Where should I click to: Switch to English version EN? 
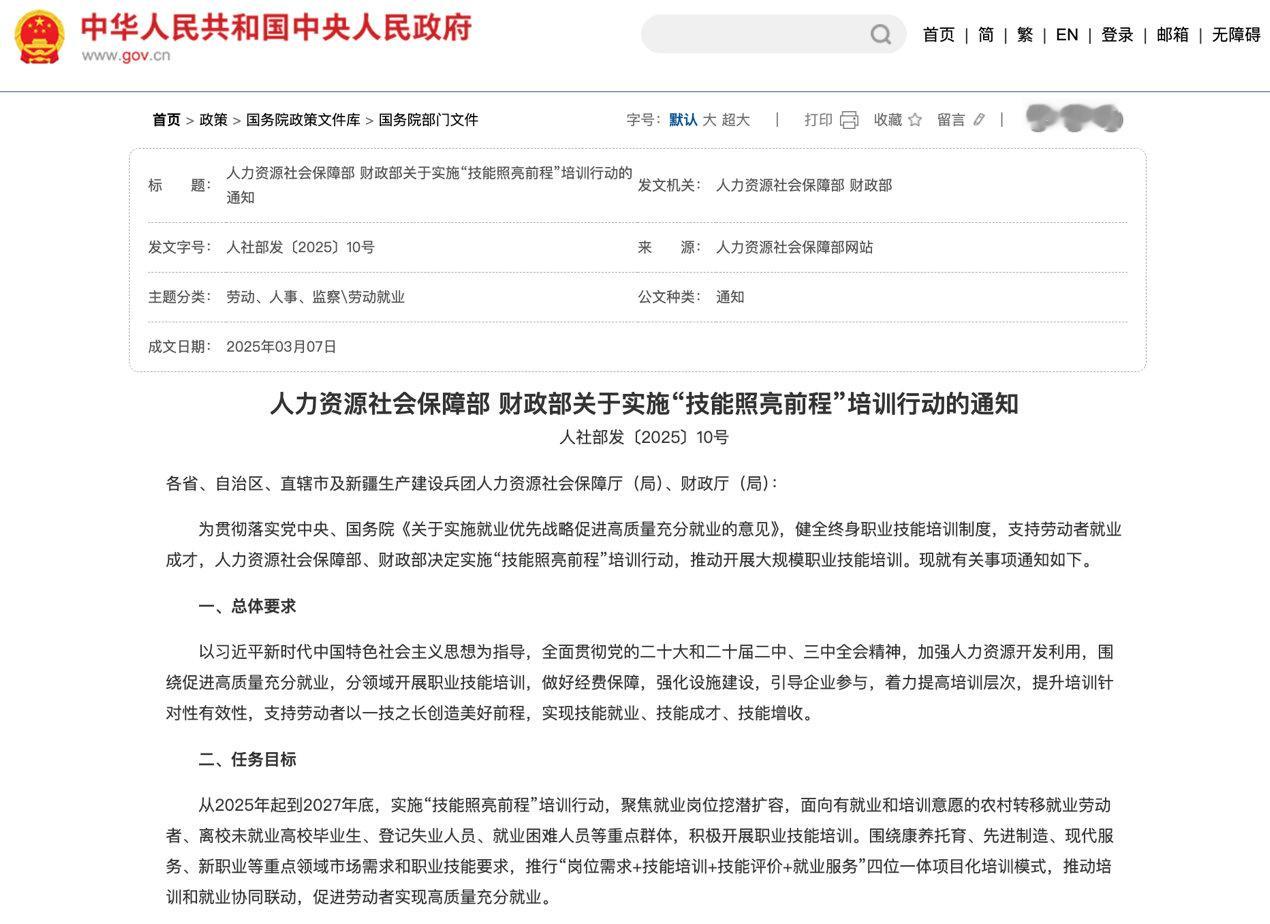pos(1067,35)
